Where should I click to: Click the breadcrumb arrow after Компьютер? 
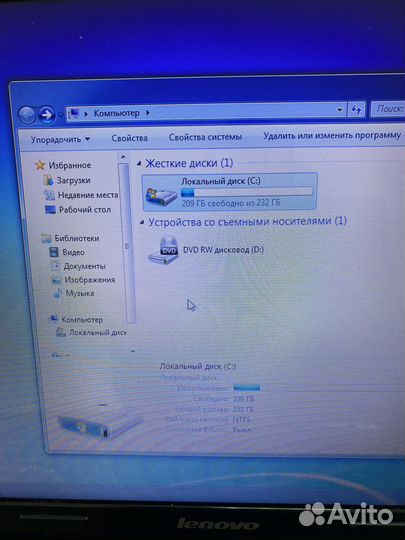pyautogui.click(x=147, y=112)
